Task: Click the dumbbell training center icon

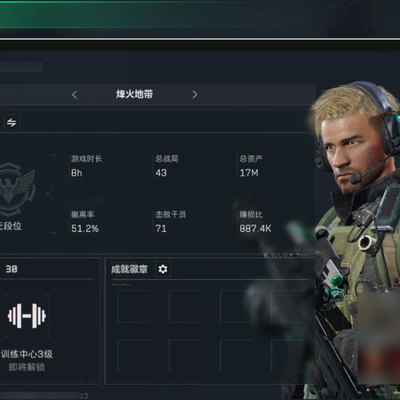Action: tap(27, 315)
